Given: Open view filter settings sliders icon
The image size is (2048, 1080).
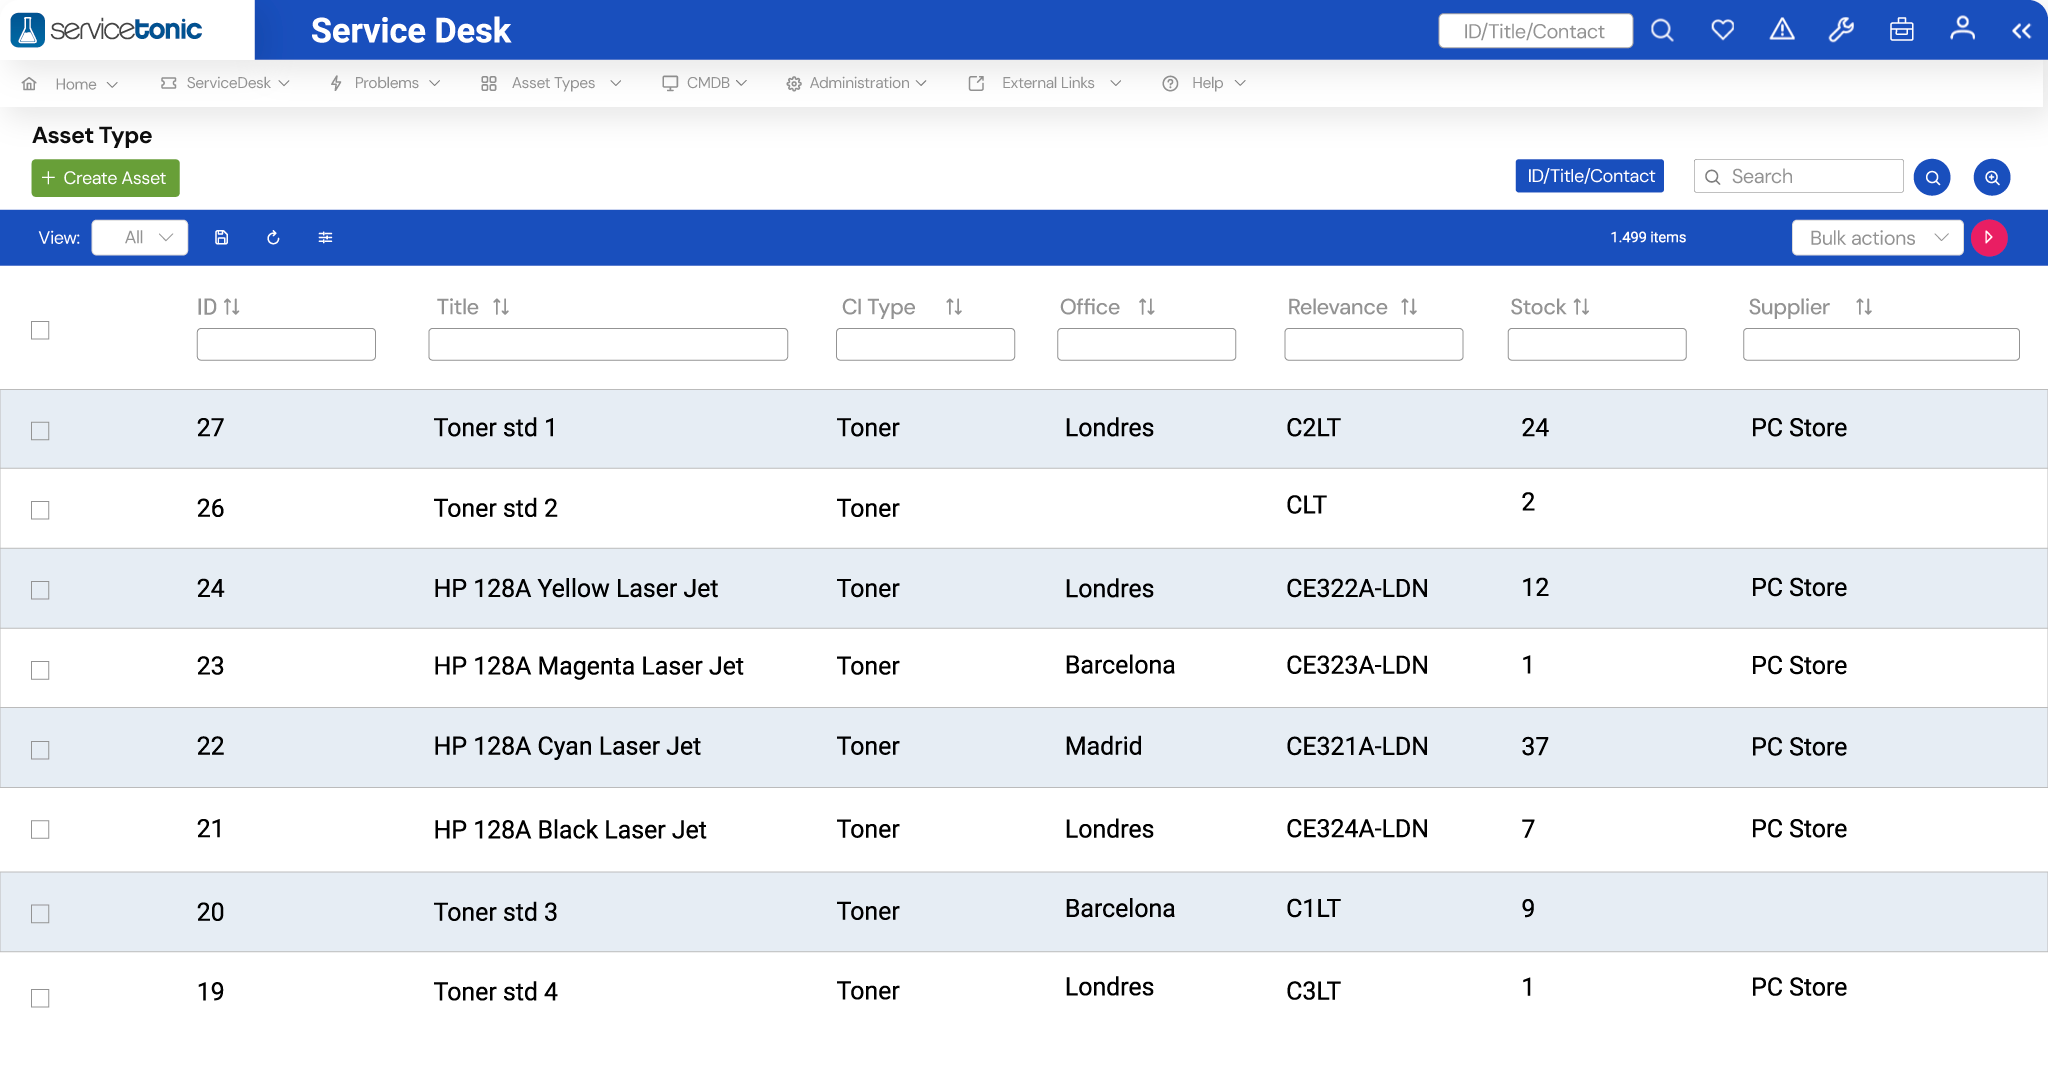Looking at the screenshot, I should [x=325, y=238].
